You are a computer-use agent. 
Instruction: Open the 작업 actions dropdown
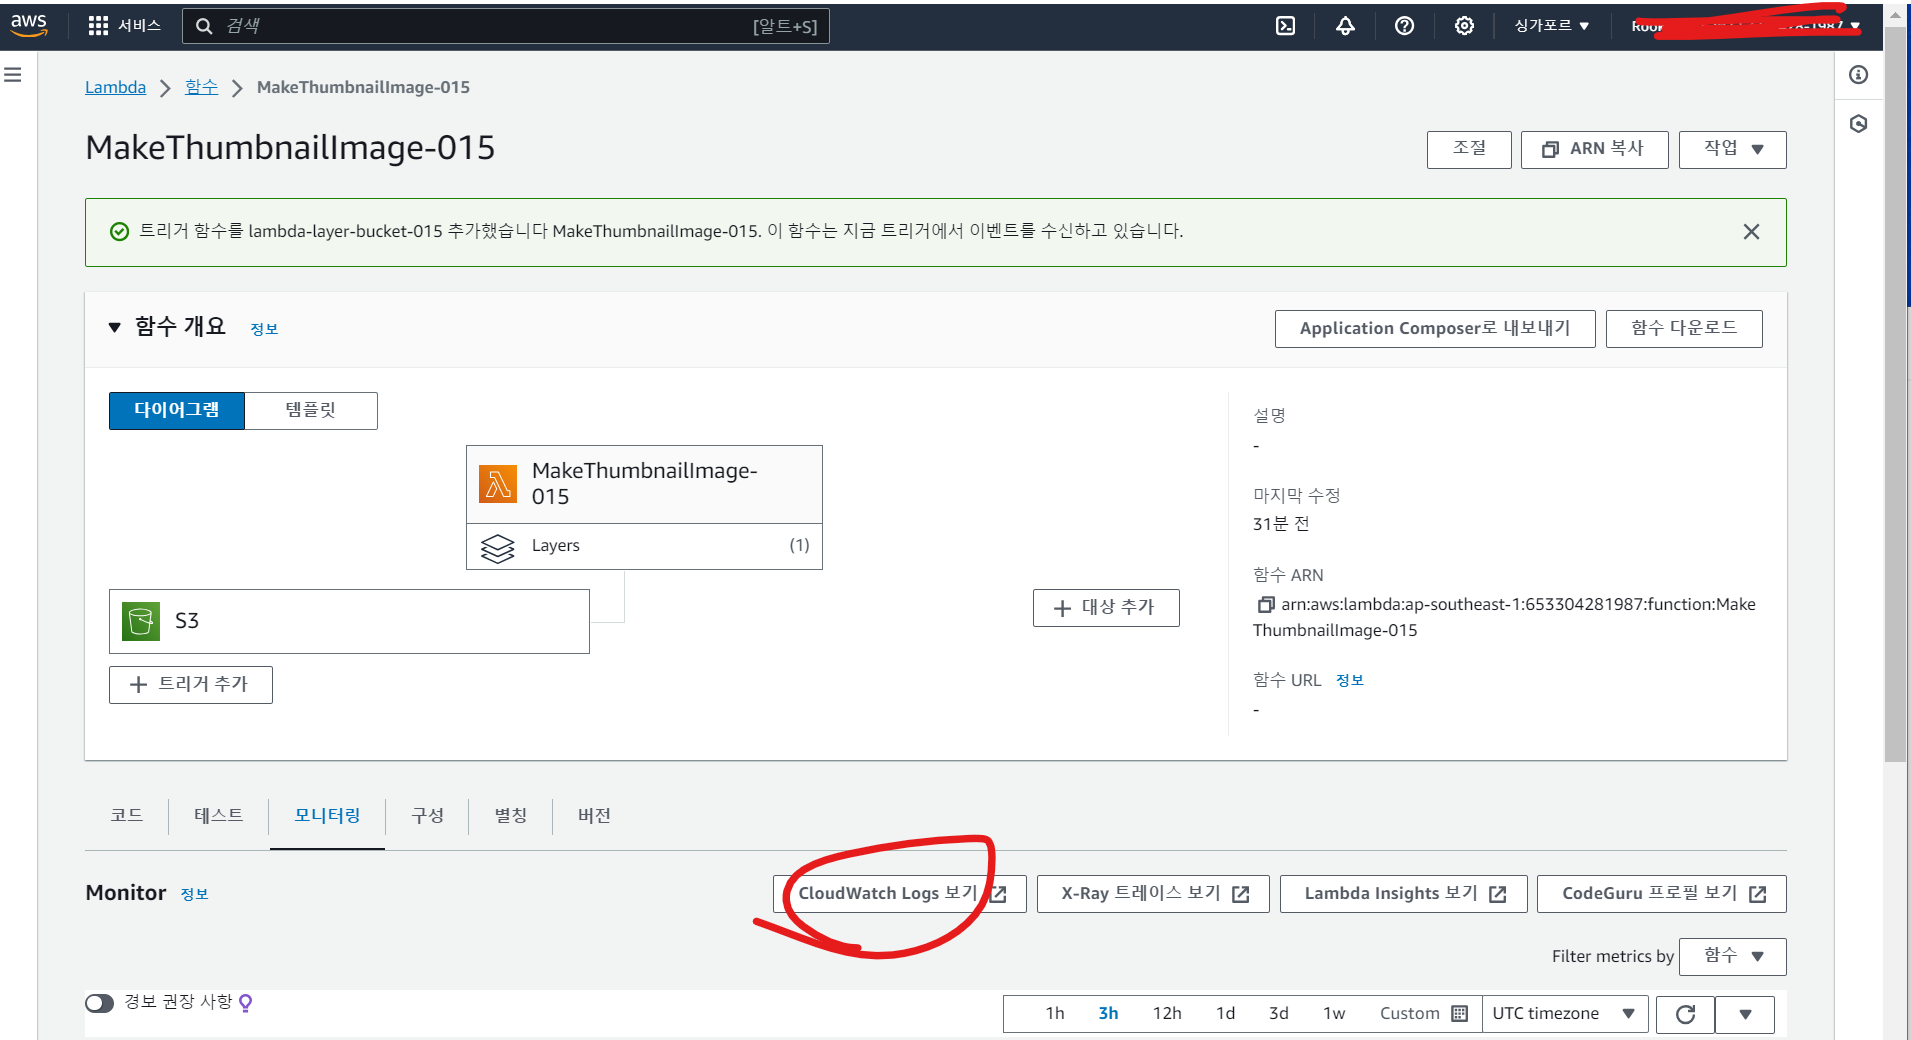(x=1732, y=150)
